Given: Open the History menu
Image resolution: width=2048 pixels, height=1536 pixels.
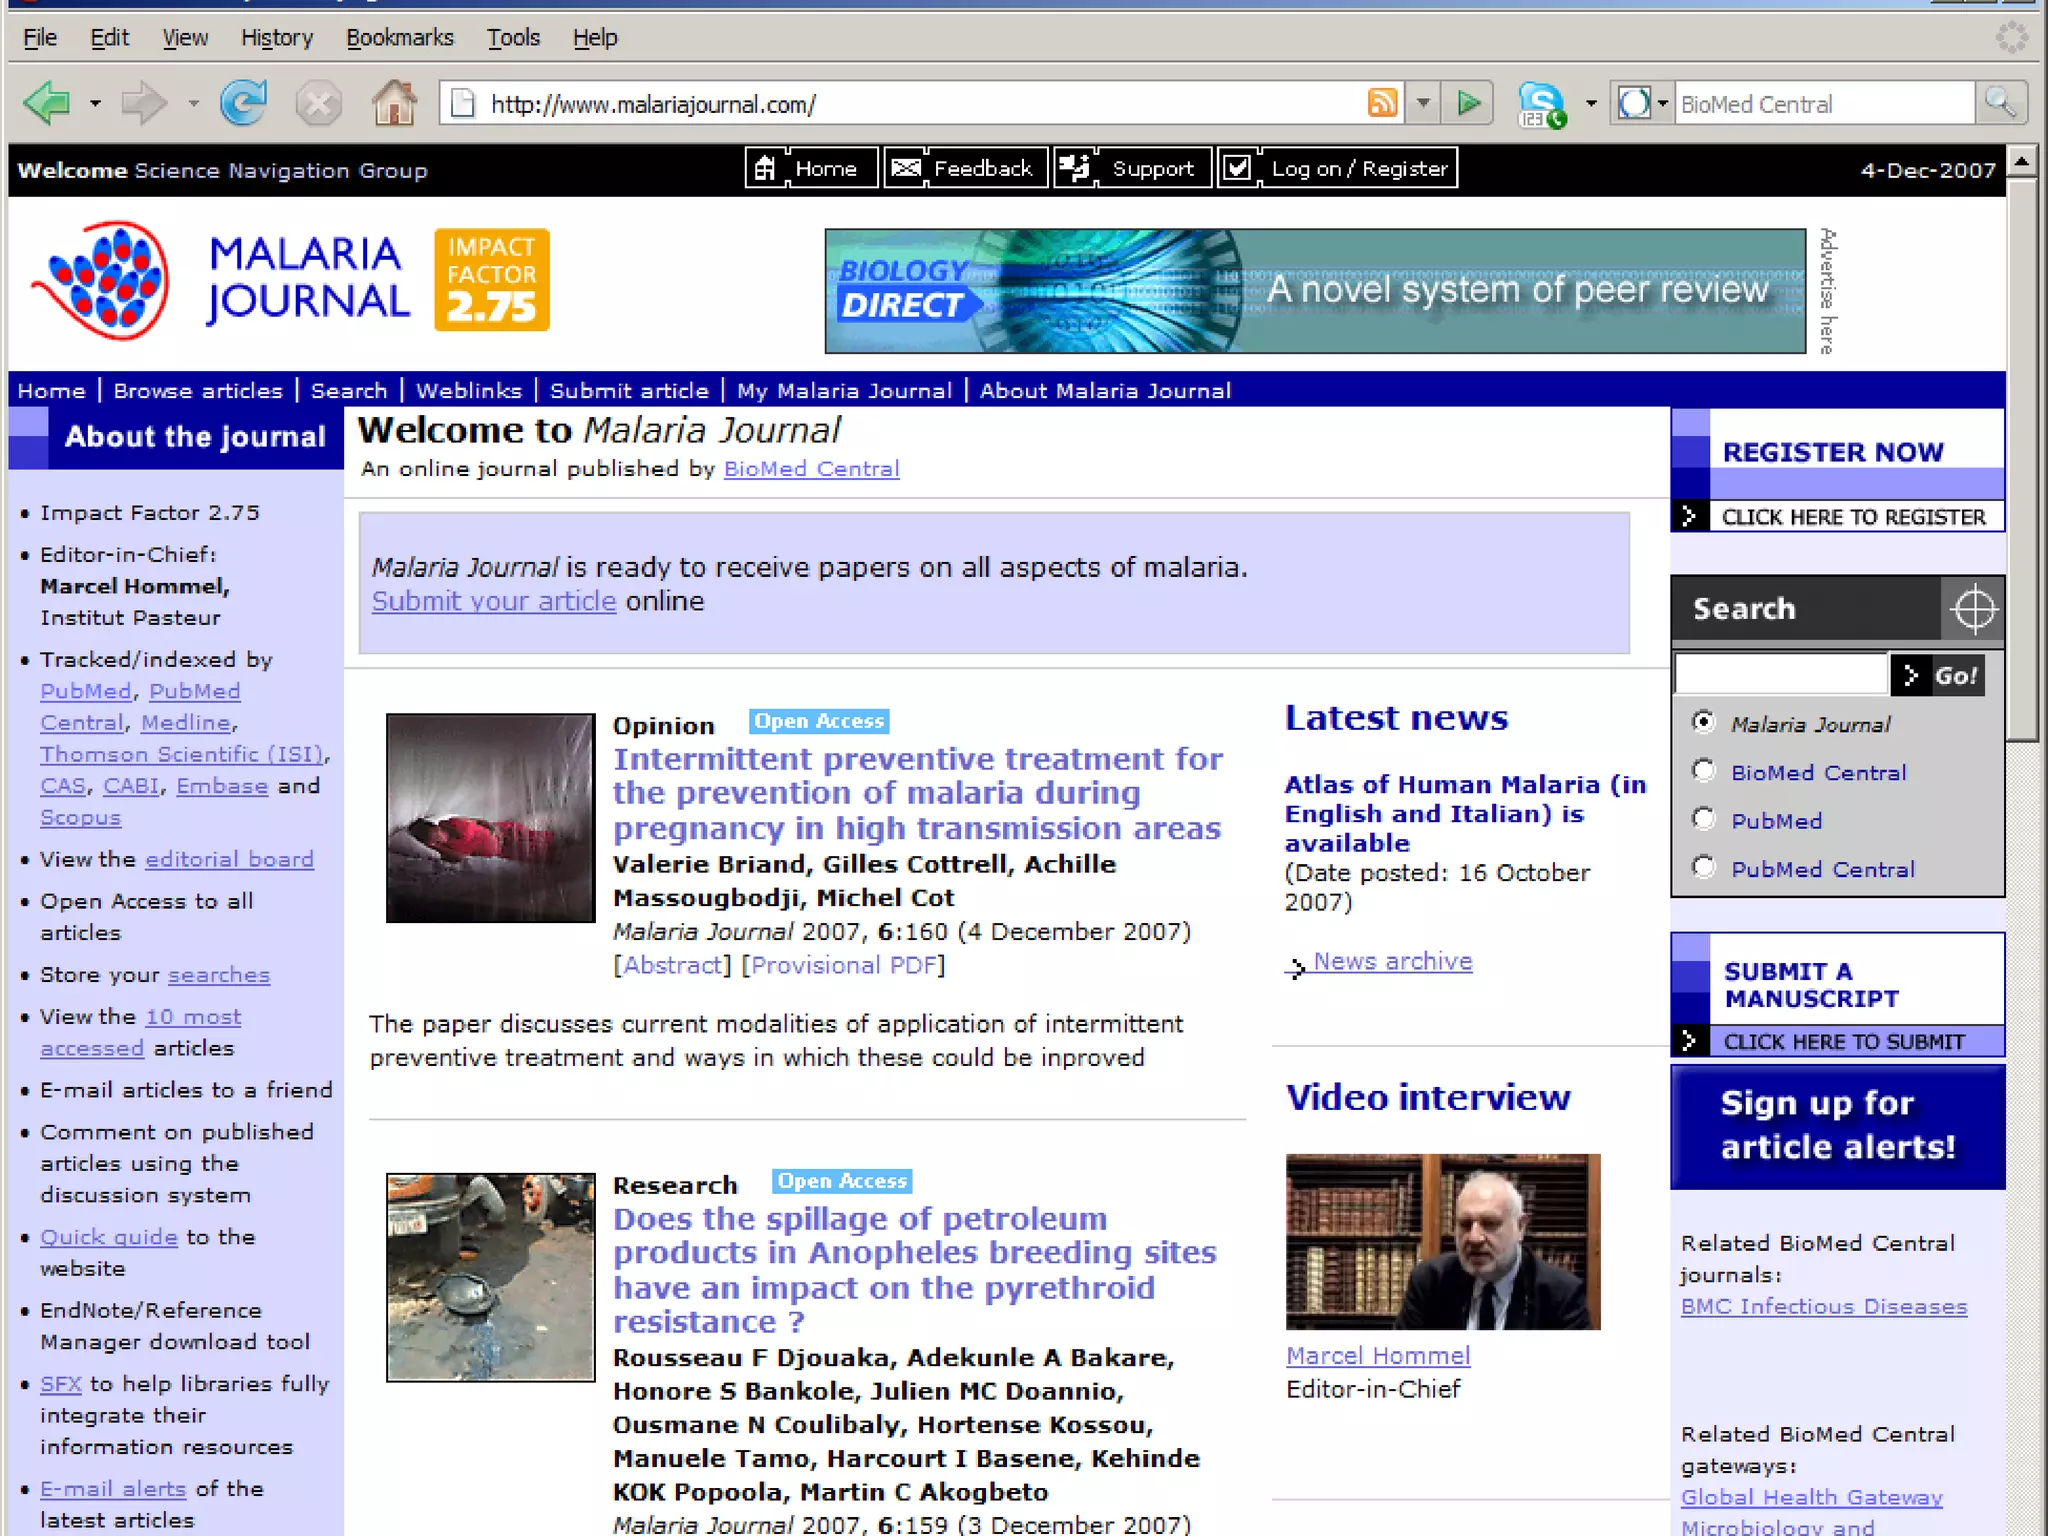Looking at the screenshot, I should coord(277,38).
